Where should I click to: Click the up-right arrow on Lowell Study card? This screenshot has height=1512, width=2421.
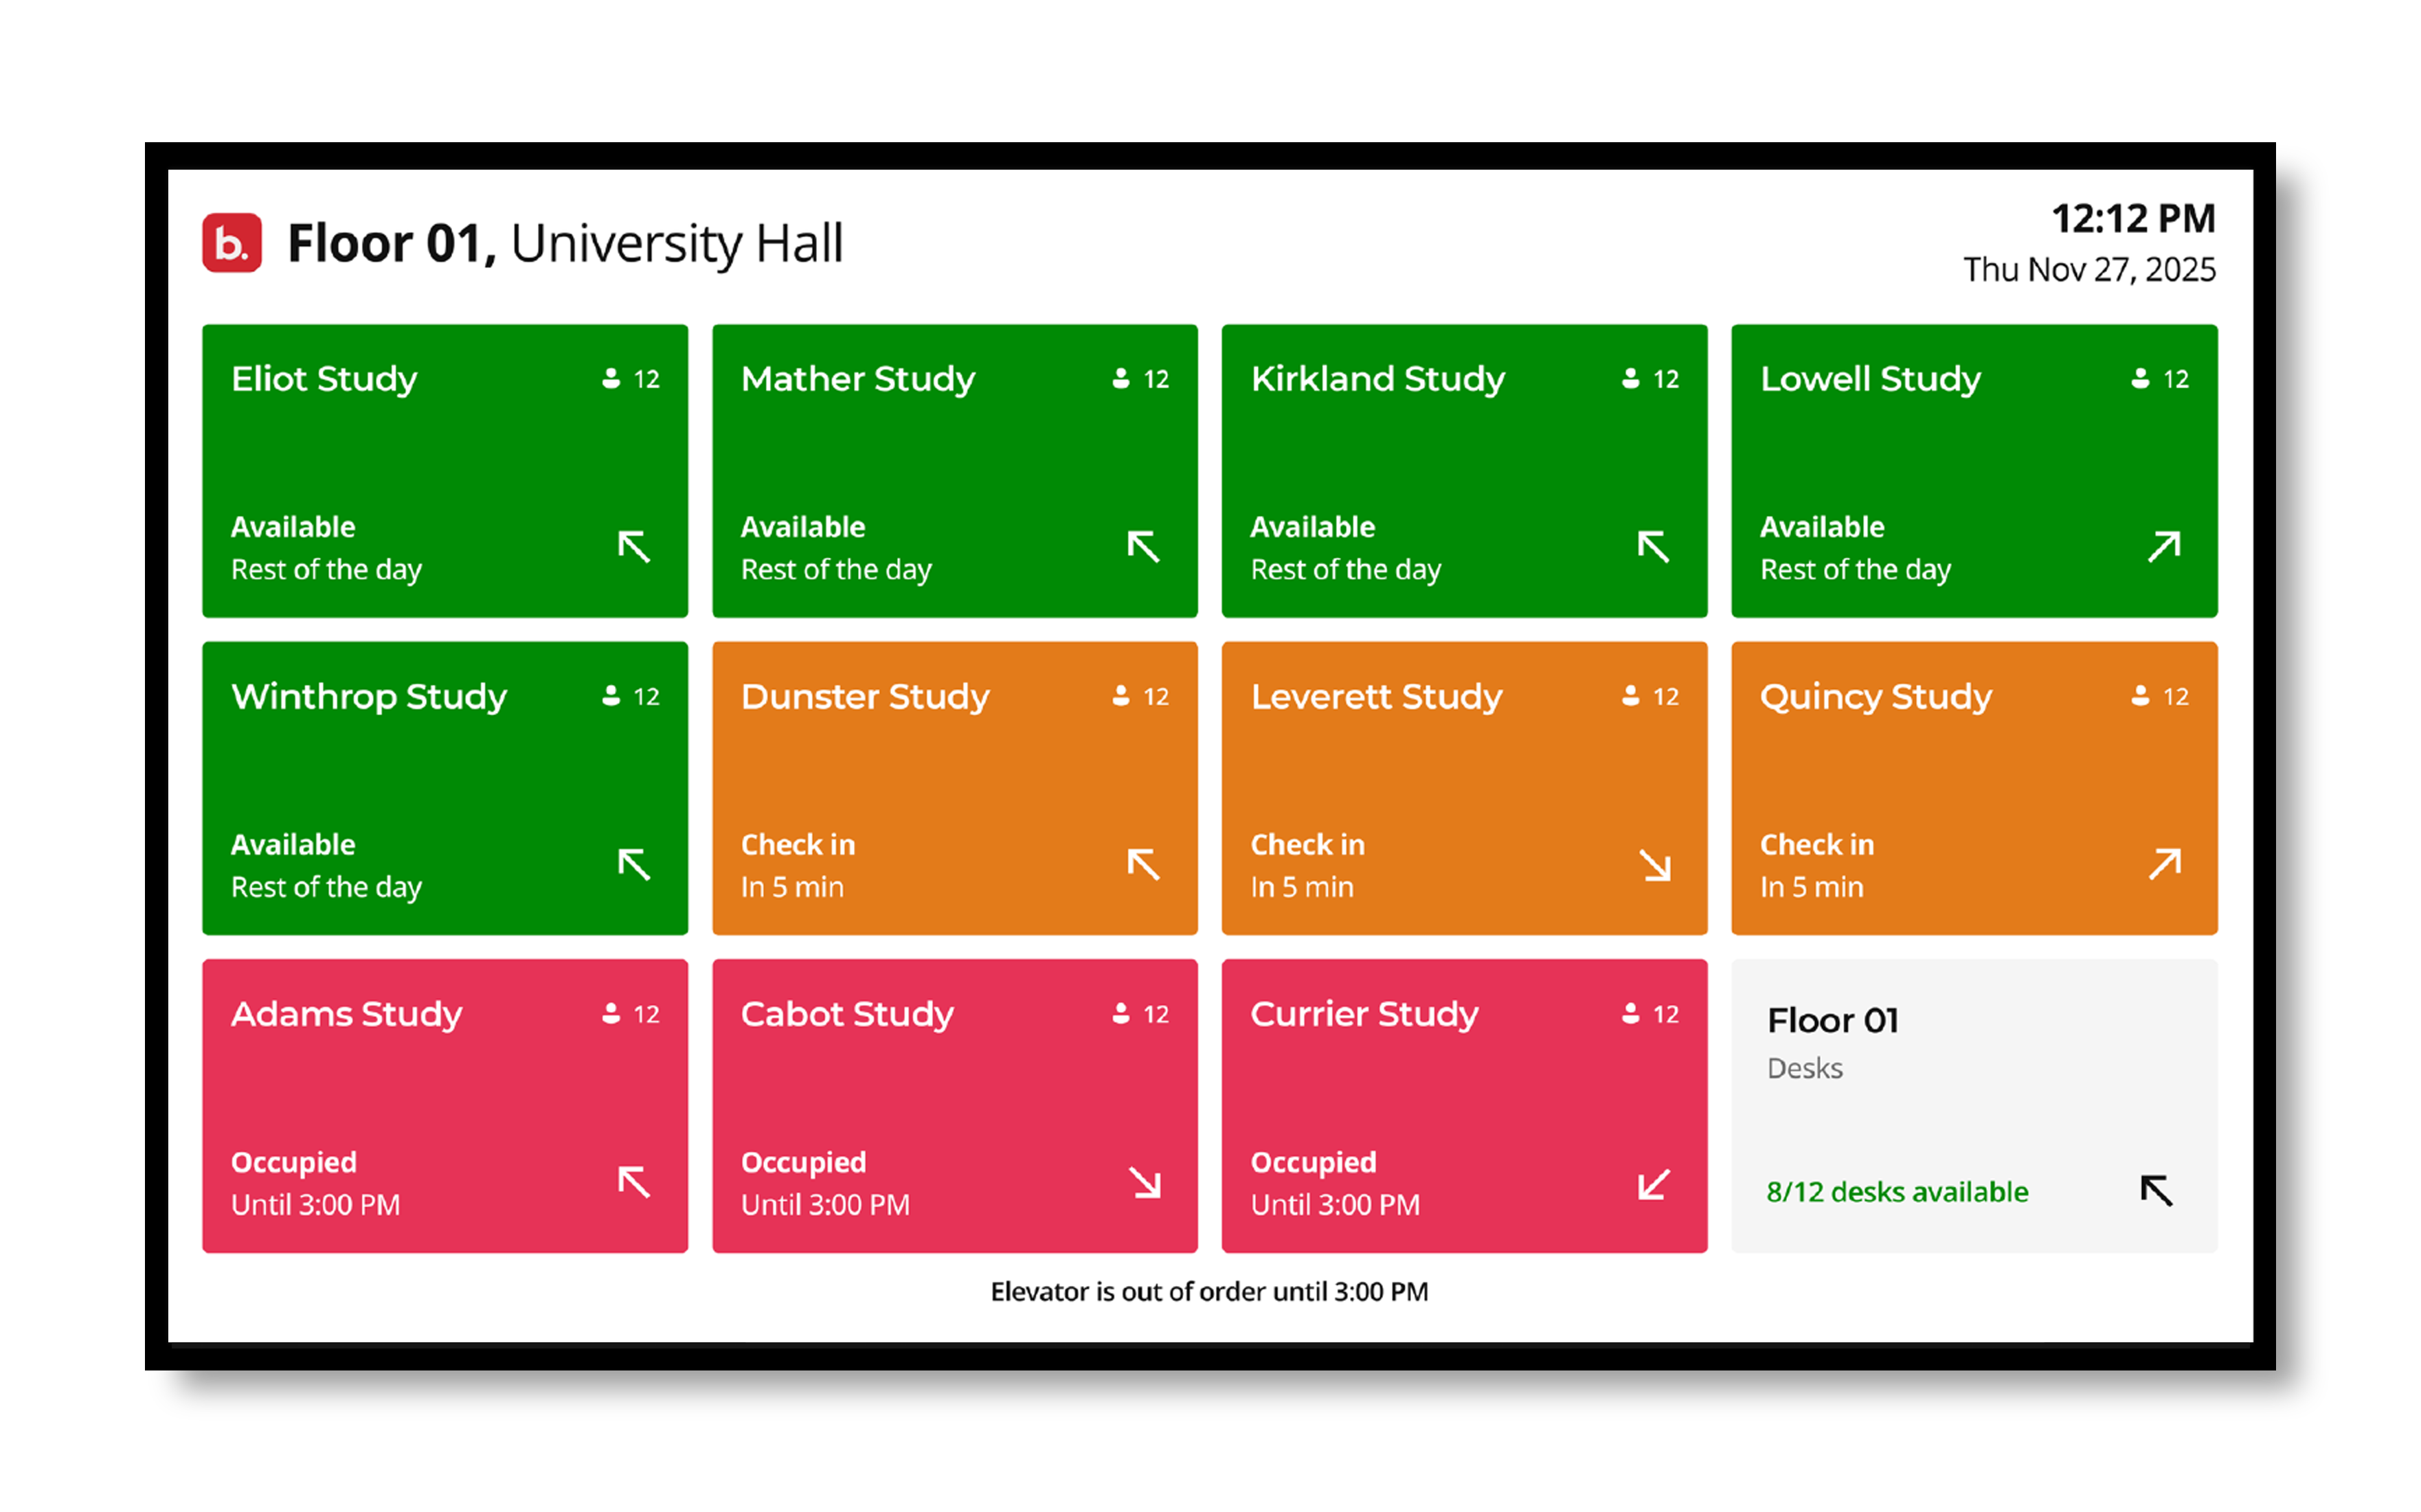click(x=2164, y=546)
